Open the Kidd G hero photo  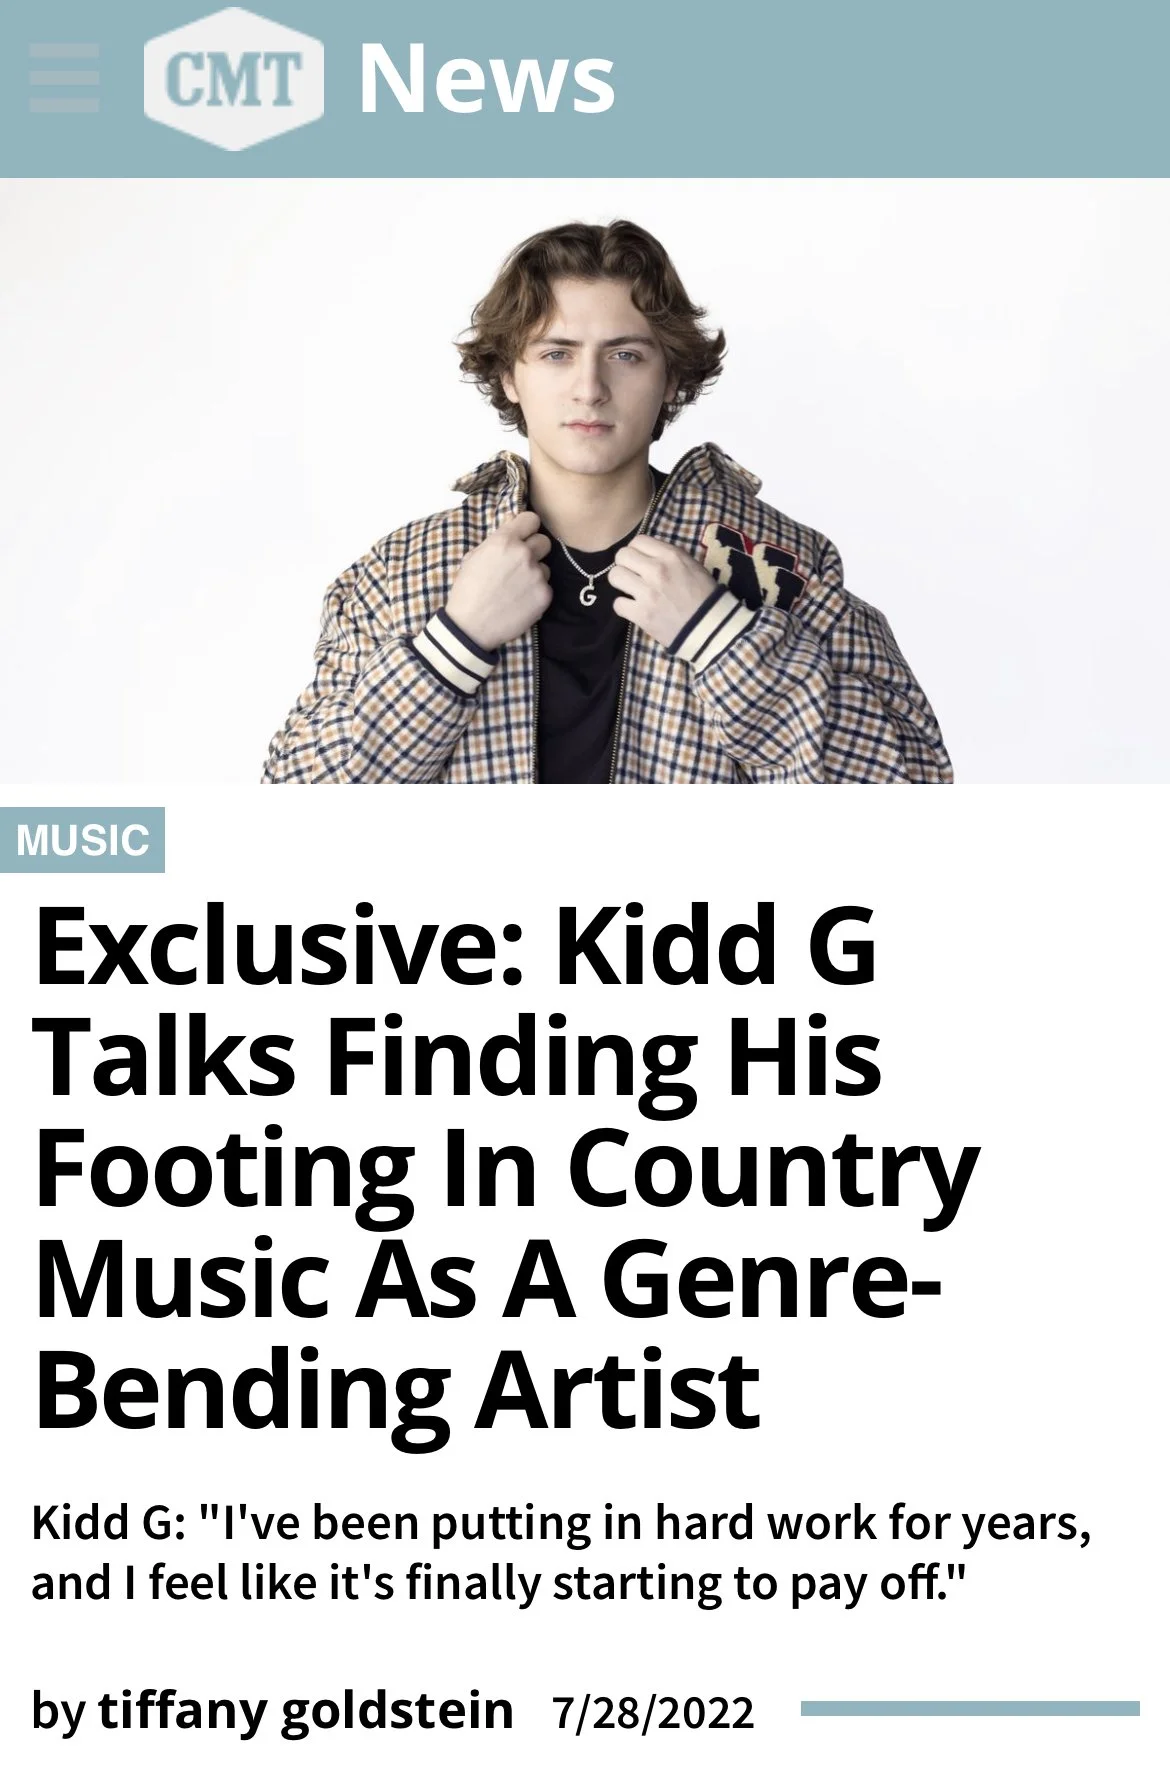coord(585,481)
